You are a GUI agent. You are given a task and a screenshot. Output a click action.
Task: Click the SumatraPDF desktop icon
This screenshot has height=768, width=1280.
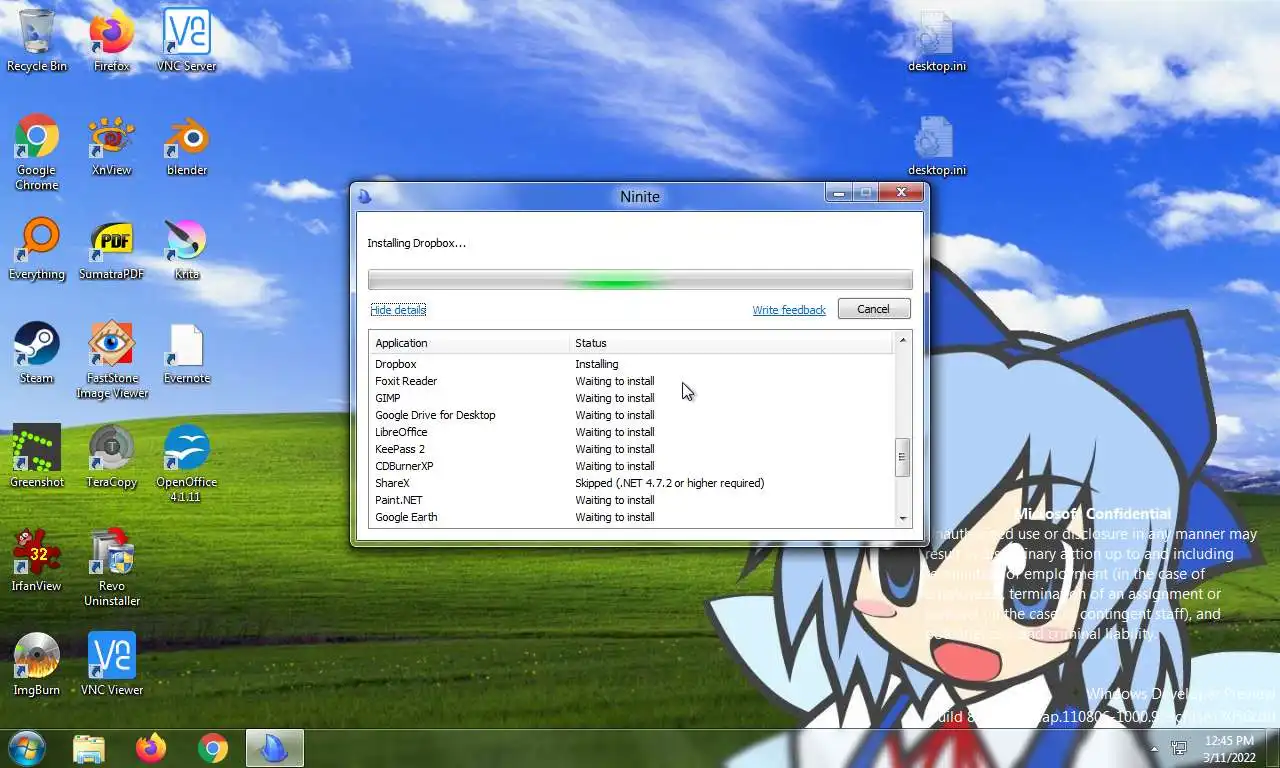(x=112, y=249)
